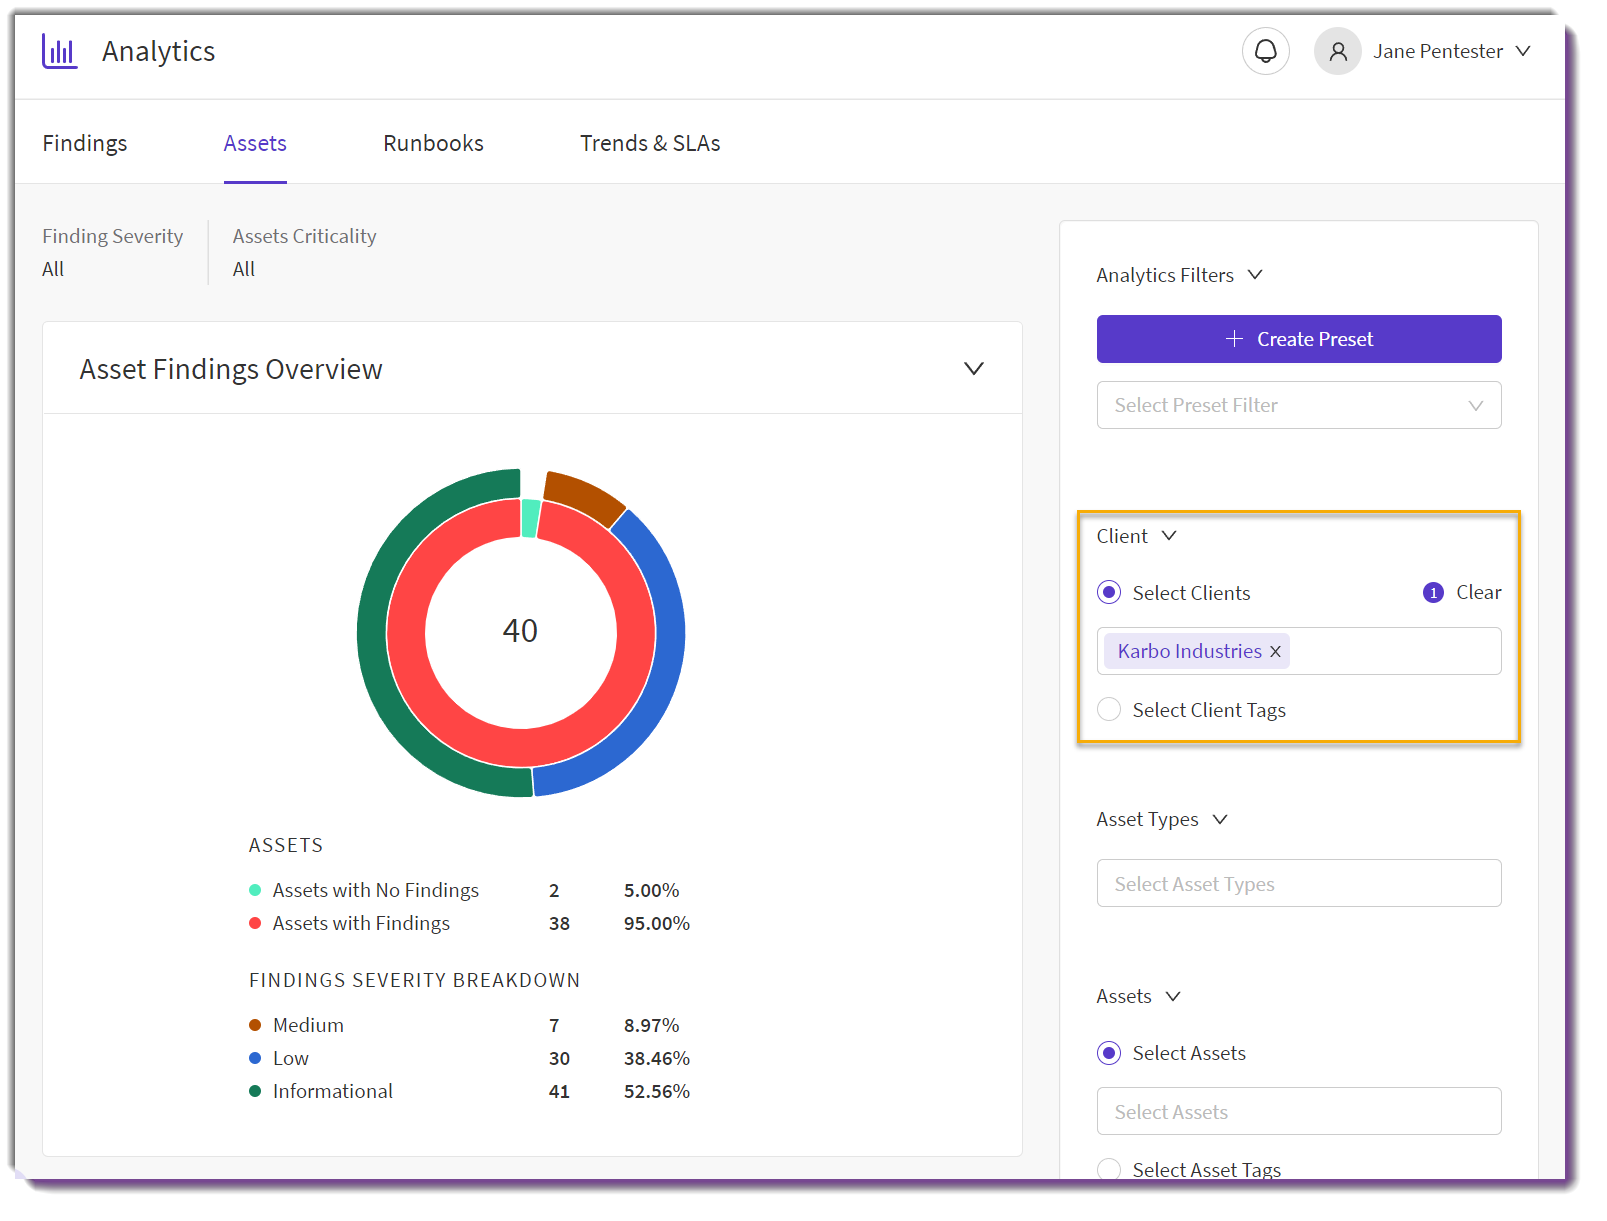The height and width of the screenshot is (1221, 1607).
Task: Click the selected clients count badge
Action: (x=1433, y=592)
